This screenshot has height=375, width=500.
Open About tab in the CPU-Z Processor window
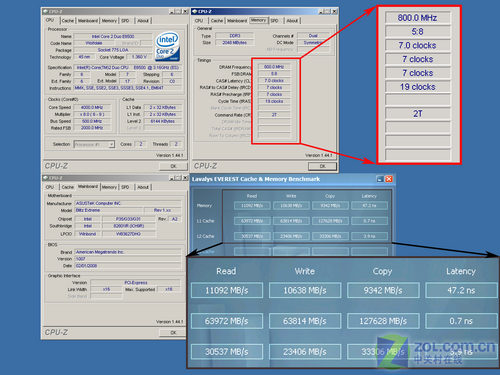click(x=143, y=21)
